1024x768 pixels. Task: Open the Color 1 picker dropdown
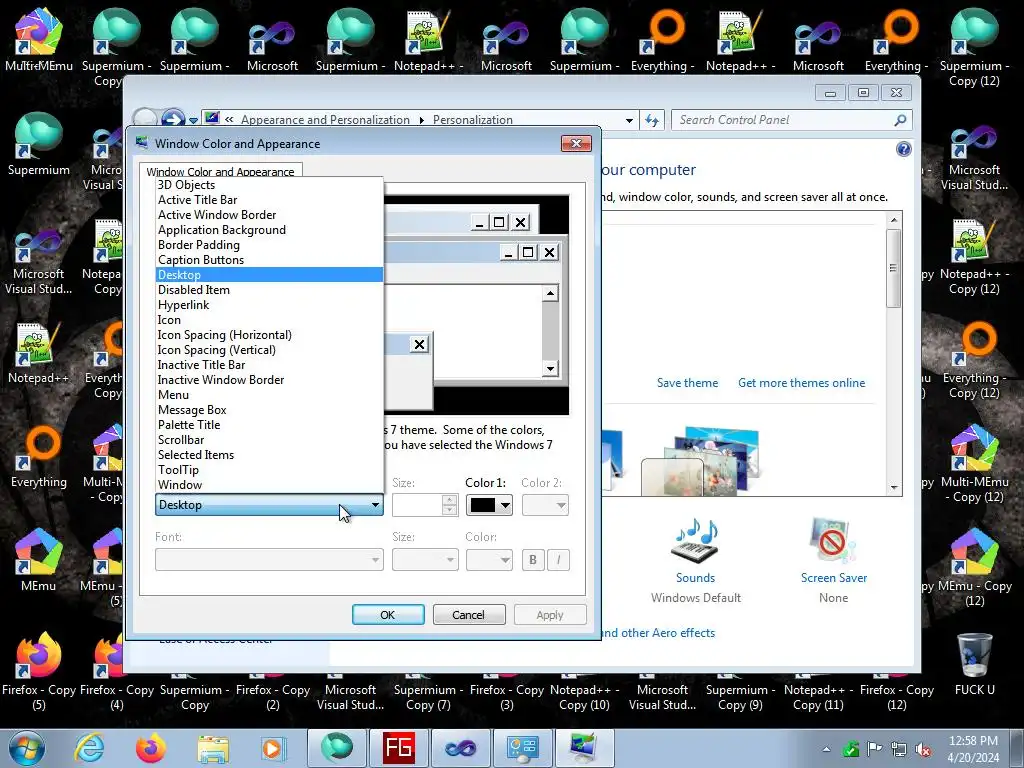(489, 505)
